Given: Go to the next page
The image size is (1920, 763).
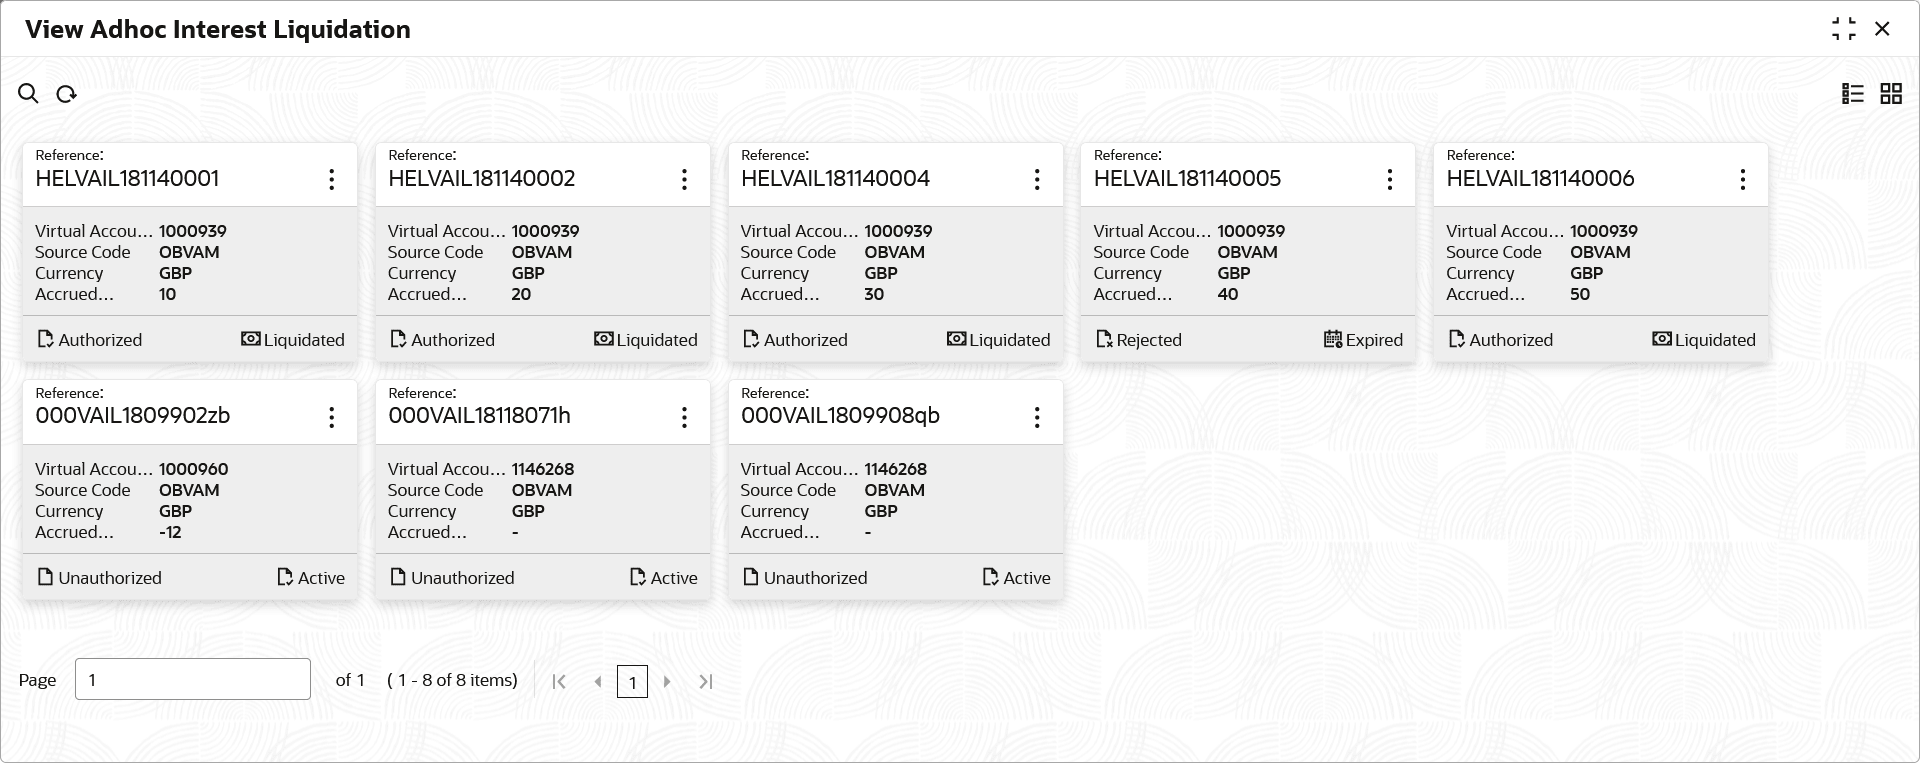Looking at the screenshot, I should [667, 682].
